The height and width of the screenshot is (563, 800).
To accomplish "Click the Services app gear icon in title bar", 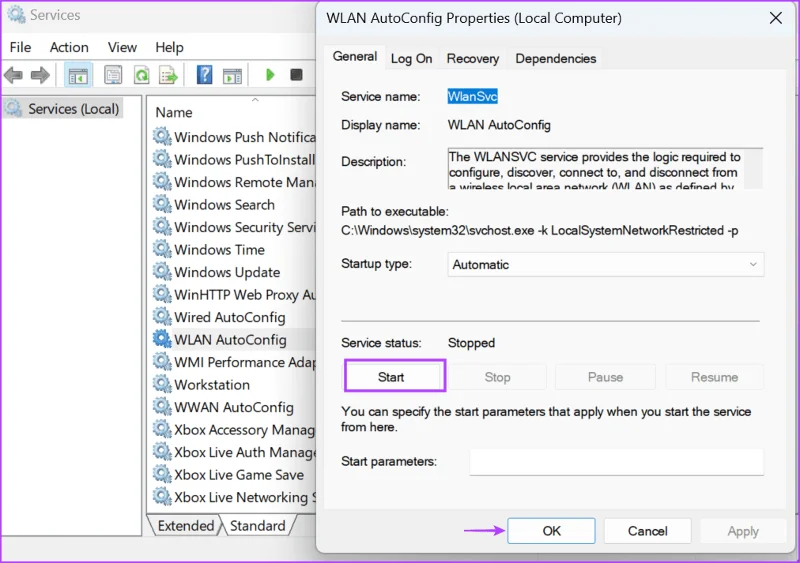I will 16,15.
